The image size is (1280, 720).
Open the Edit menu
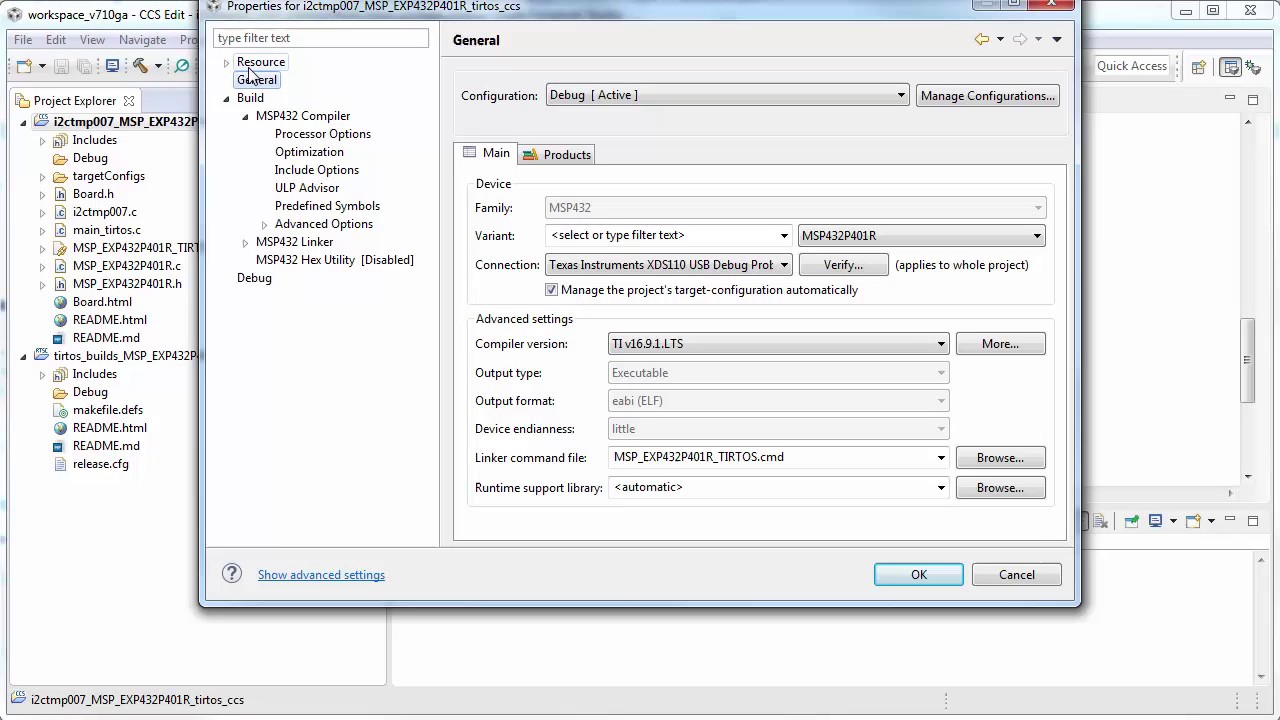pos(56,40)
